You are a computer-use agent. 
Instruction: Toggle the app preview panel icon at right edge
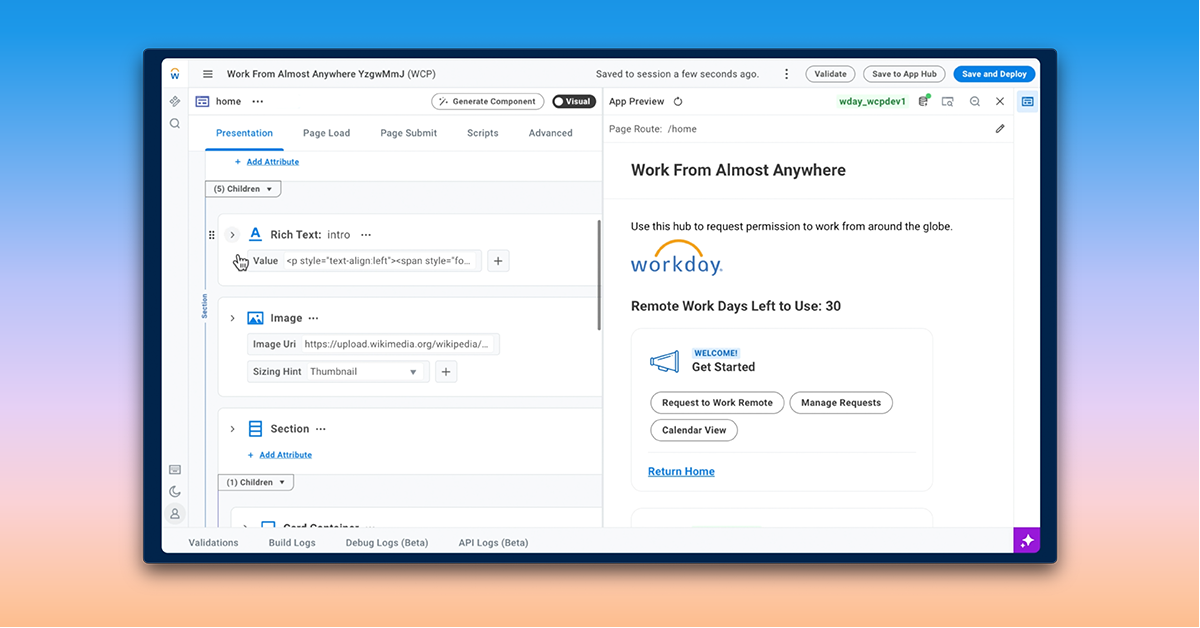tap(1027, 102)
